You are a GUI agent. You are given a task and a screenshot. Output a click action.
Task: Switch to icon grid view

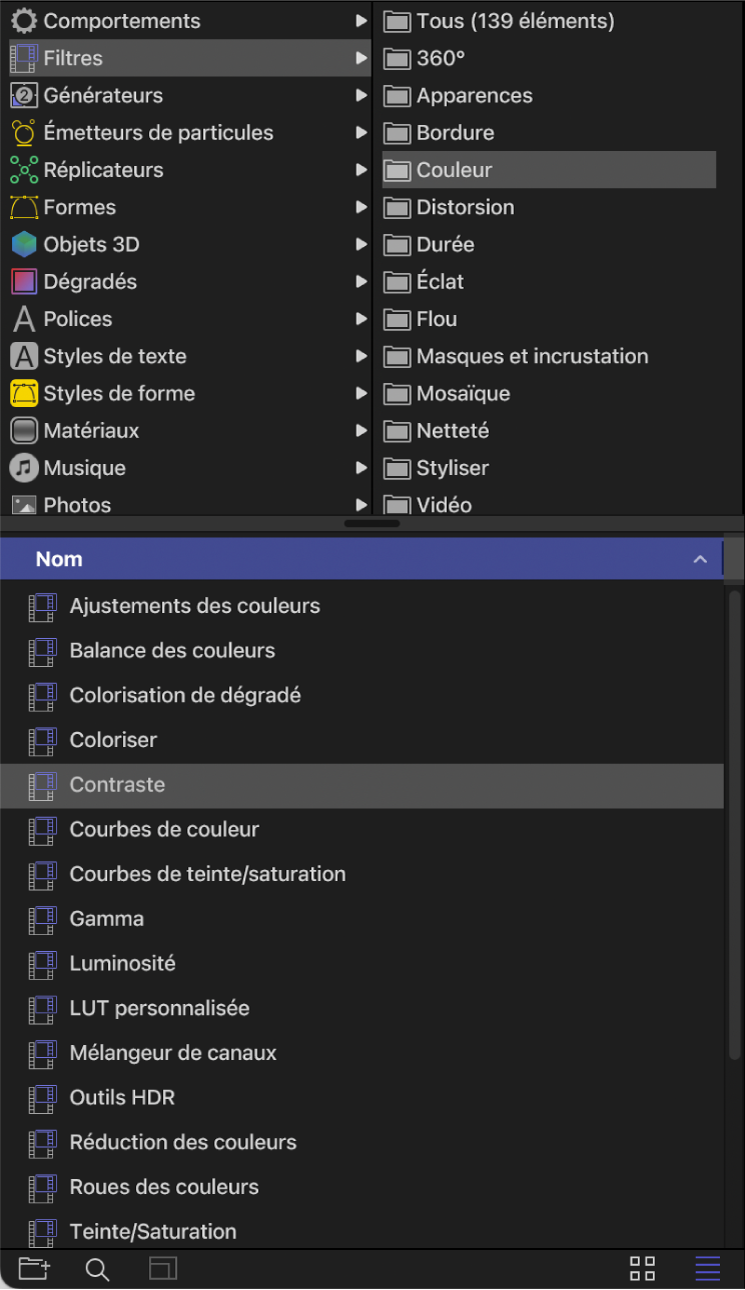(641, 1268)
